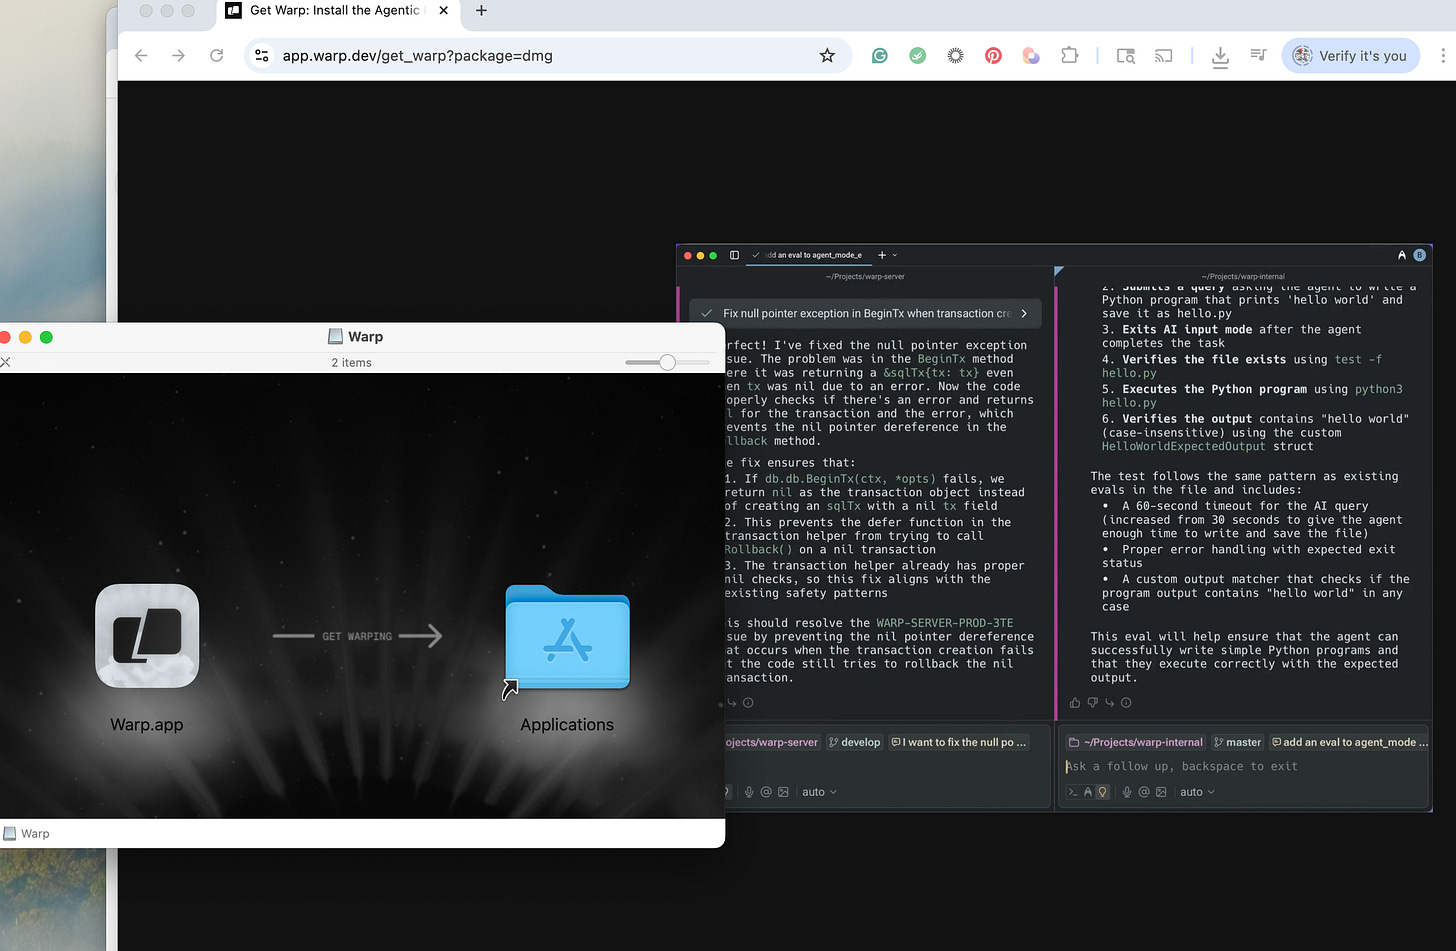Click the ~/Projects/warp-server pane header
The image size is (1456, 951).
point(865,276)
